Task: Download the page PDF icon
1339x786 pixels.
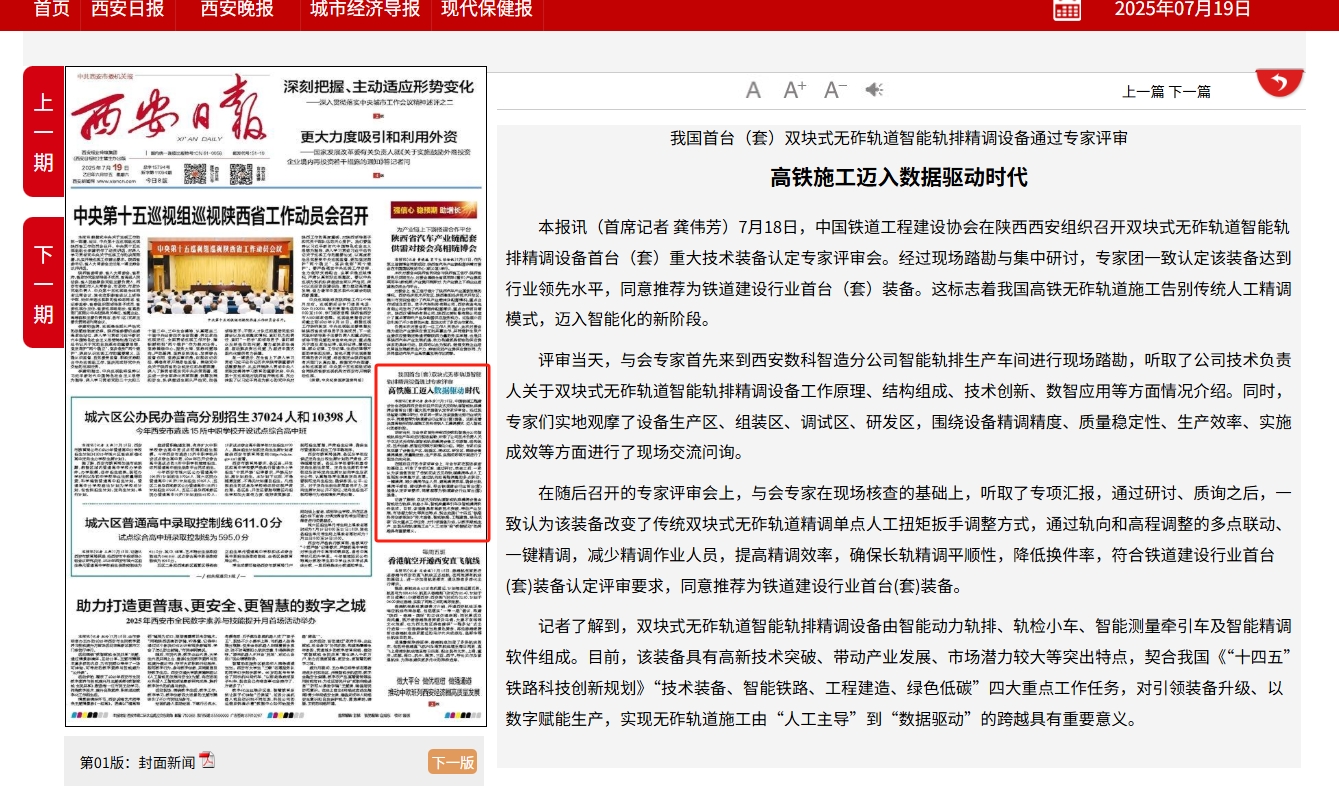Action: point(208,760)
